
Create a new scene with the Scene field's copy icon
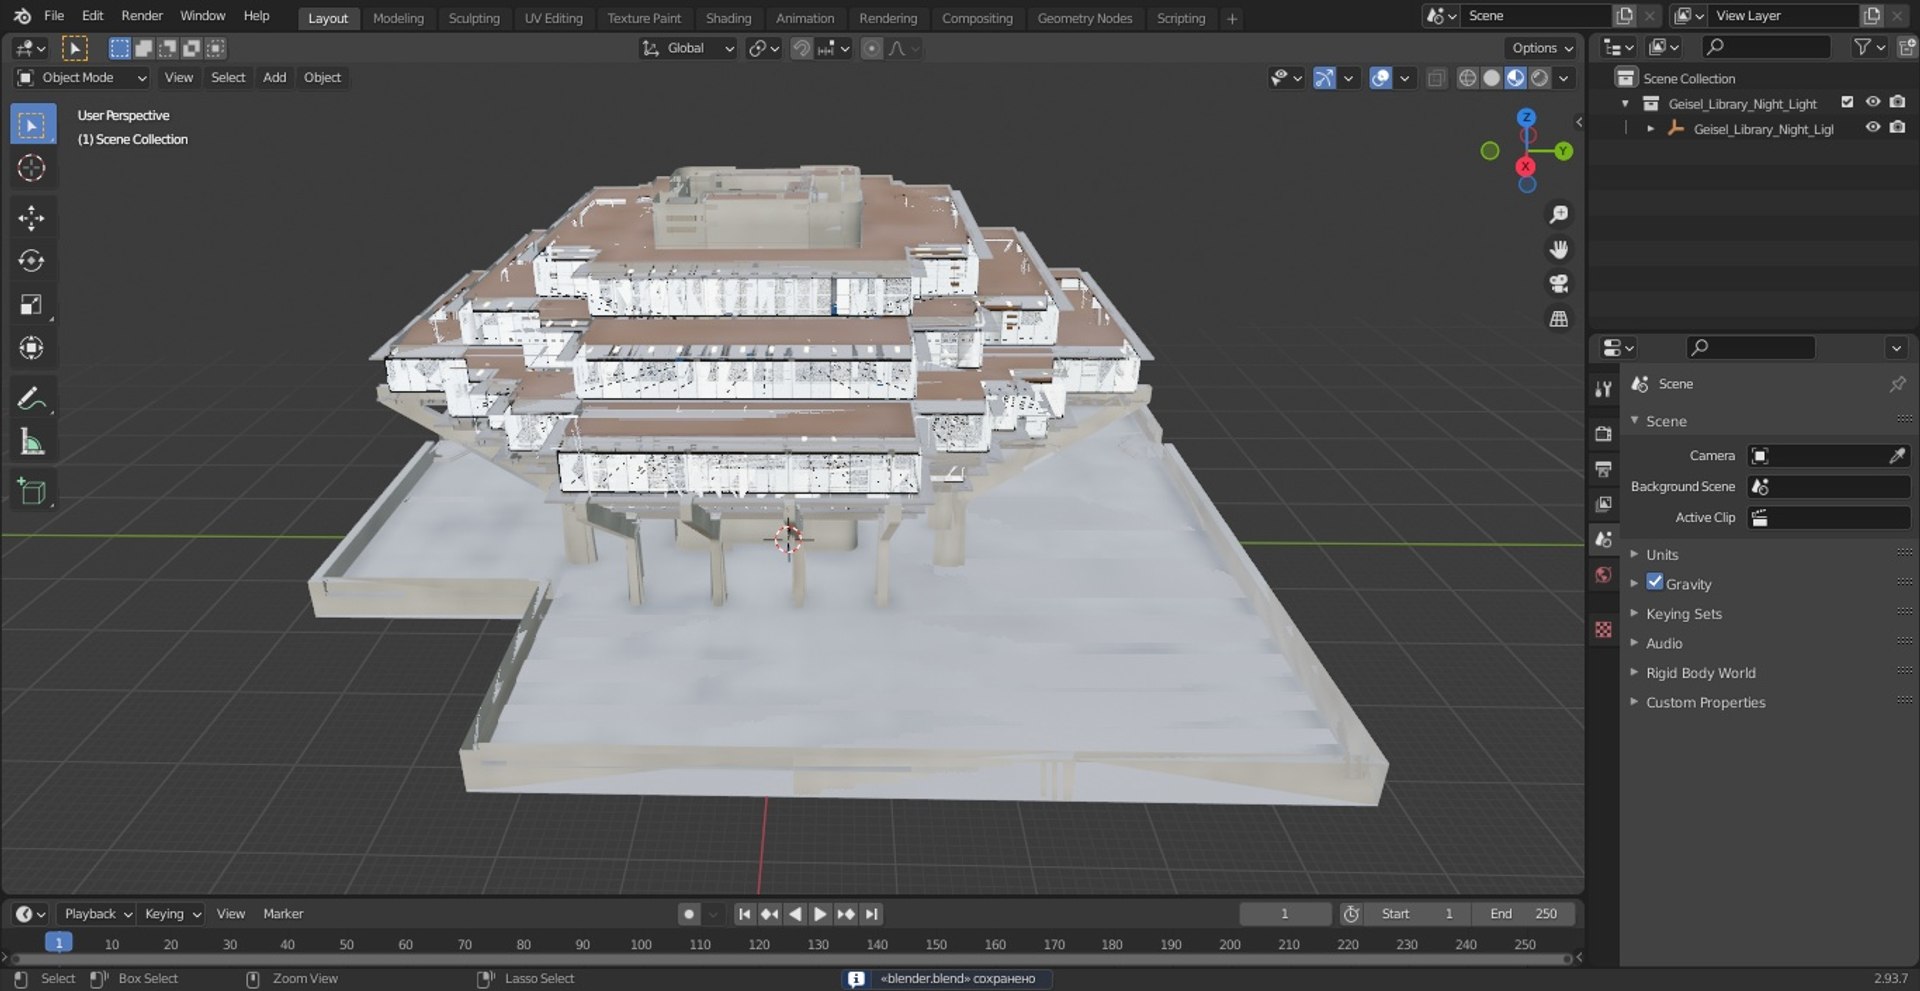coord(1625,16)
